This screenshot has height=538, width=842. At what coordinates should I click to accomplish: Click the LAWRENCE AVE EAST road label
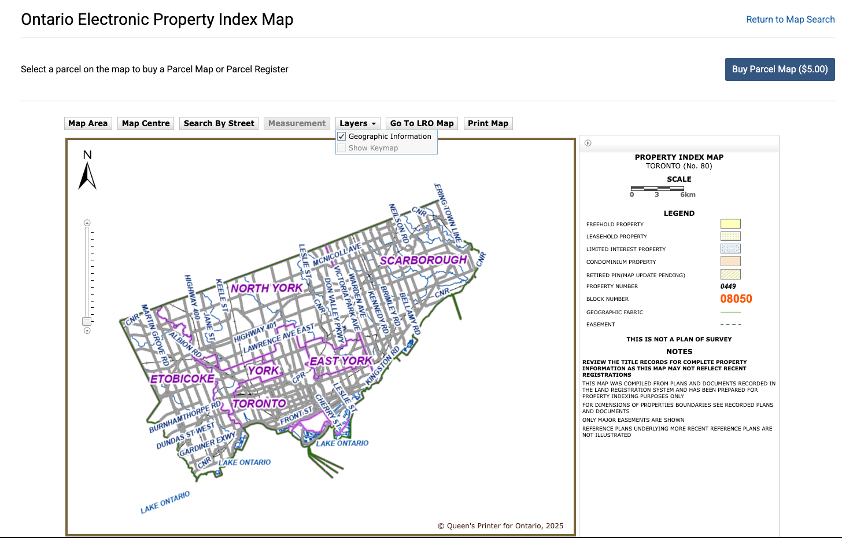pos(279,338)
